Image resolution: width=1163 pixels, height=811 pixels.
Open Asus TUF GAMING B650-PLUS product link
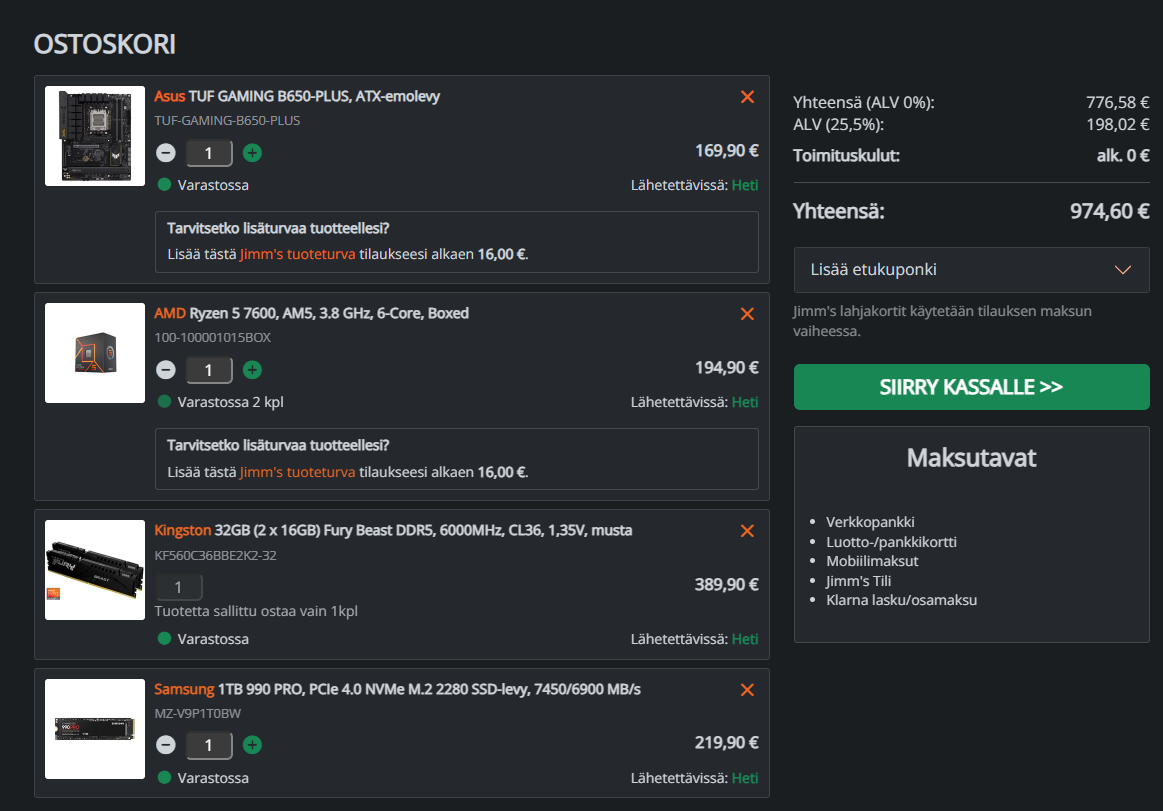(x=297, y=96)
